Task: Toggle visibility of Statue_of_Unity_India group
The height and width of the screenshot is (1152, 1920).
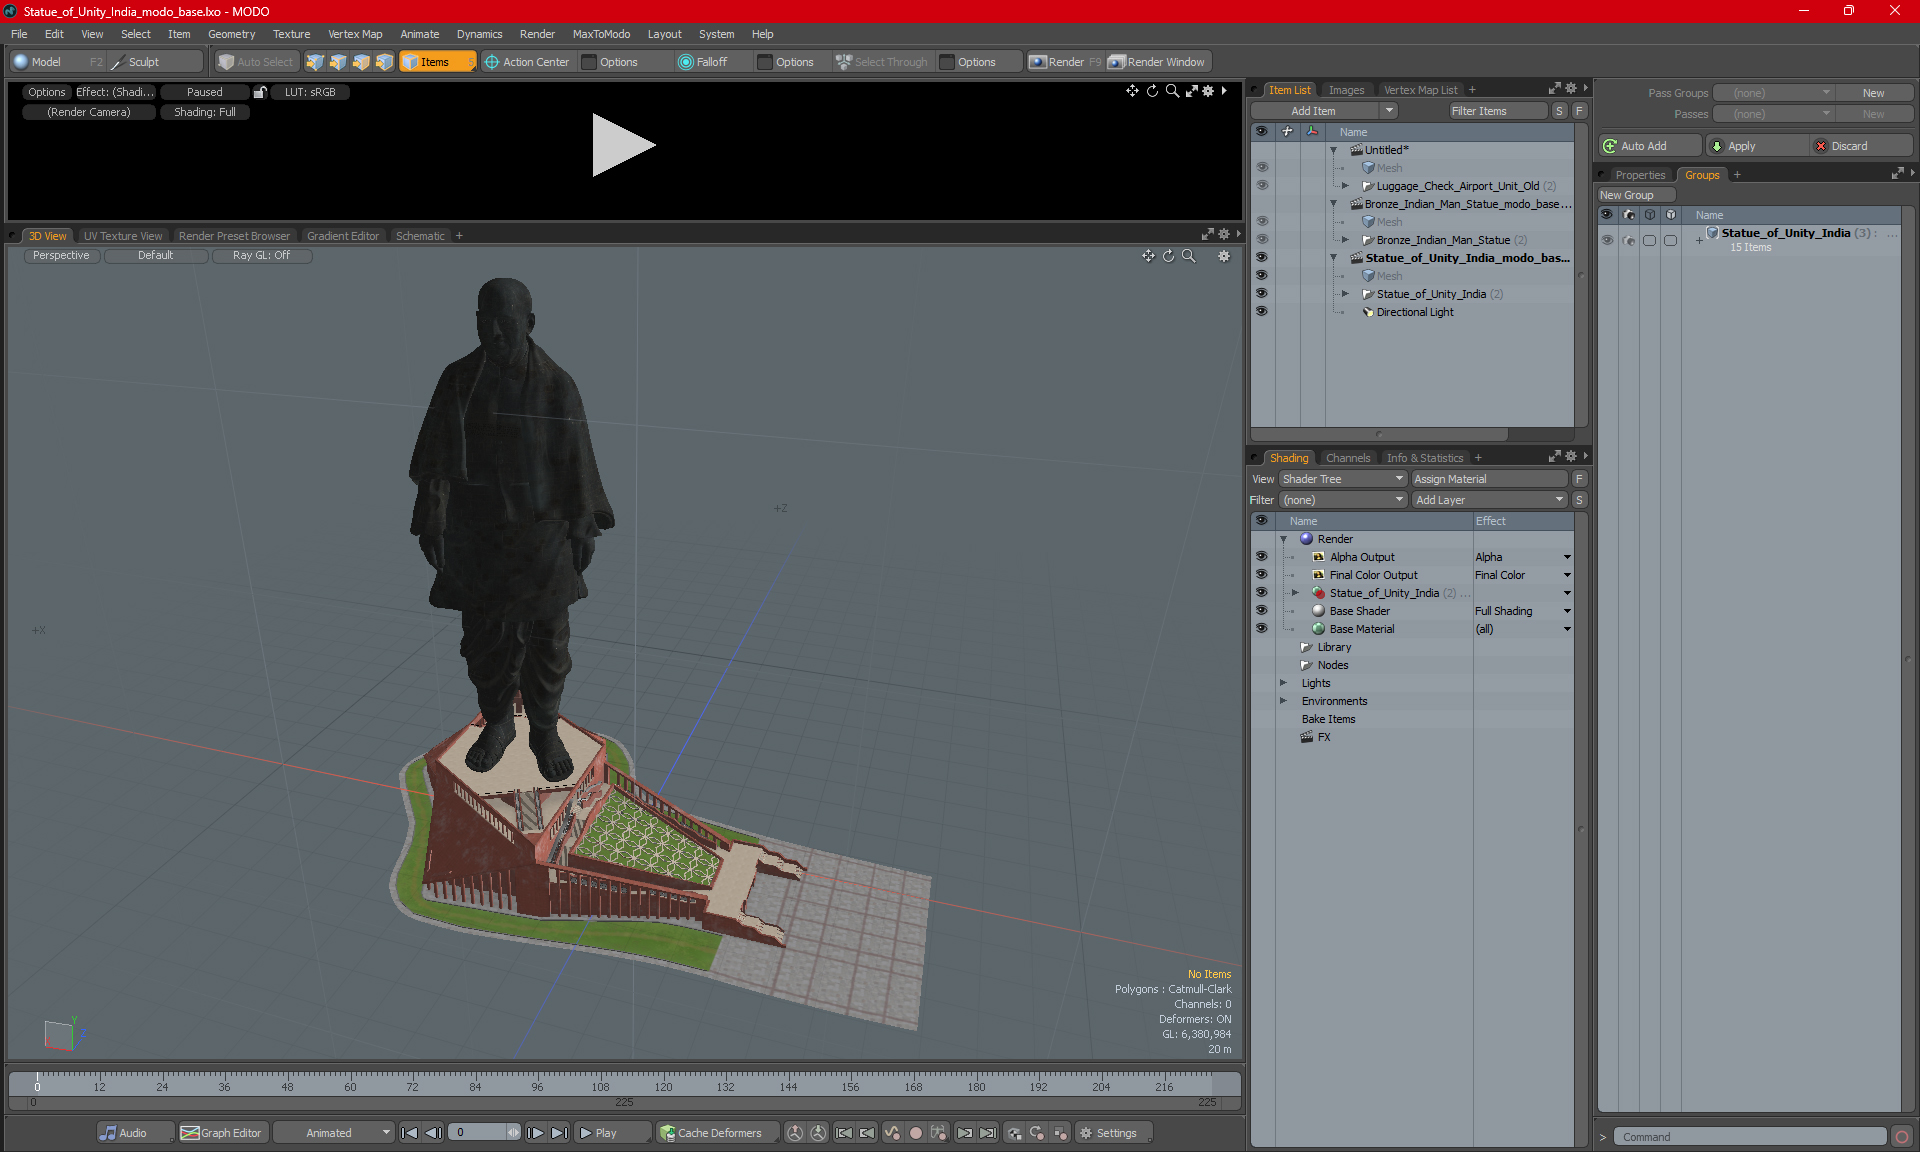Action: [x=1607, y=240]
